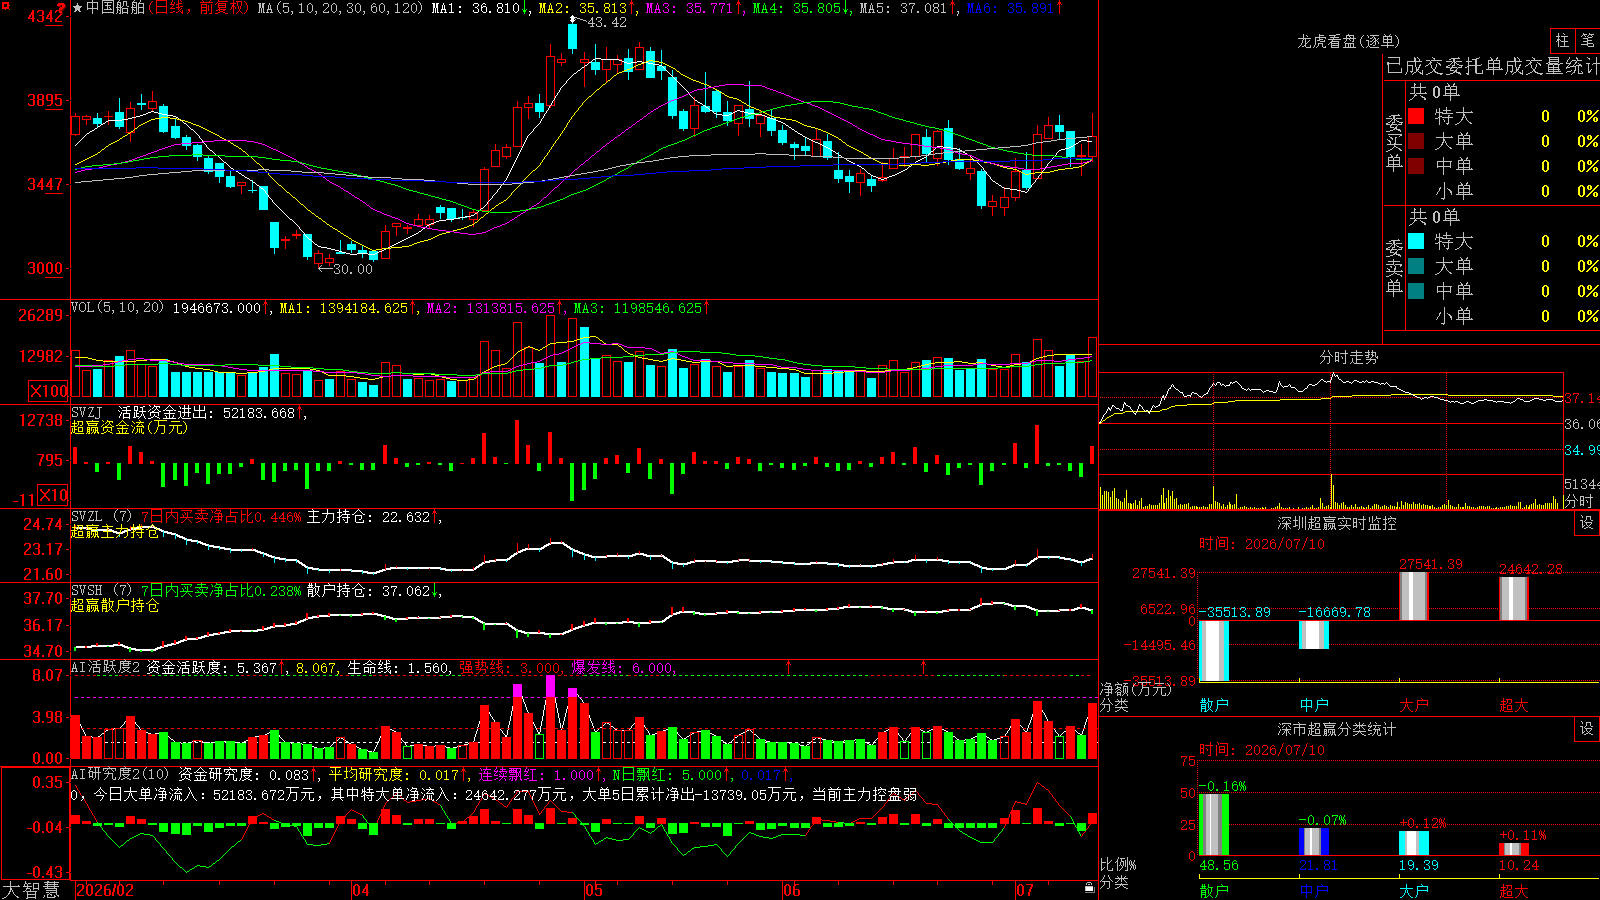The height and width of the screenshot is (900, 1600).
Task: Open 设 settings for 深市超赢分类统计
Action: [x=1587, y=729]
